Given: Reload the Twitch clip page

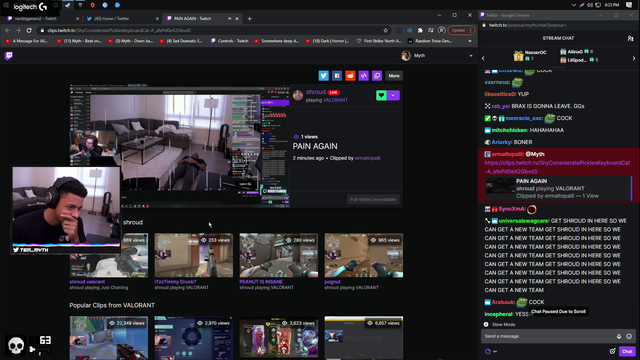Looking at the screenshot, I should click(29, 30).
